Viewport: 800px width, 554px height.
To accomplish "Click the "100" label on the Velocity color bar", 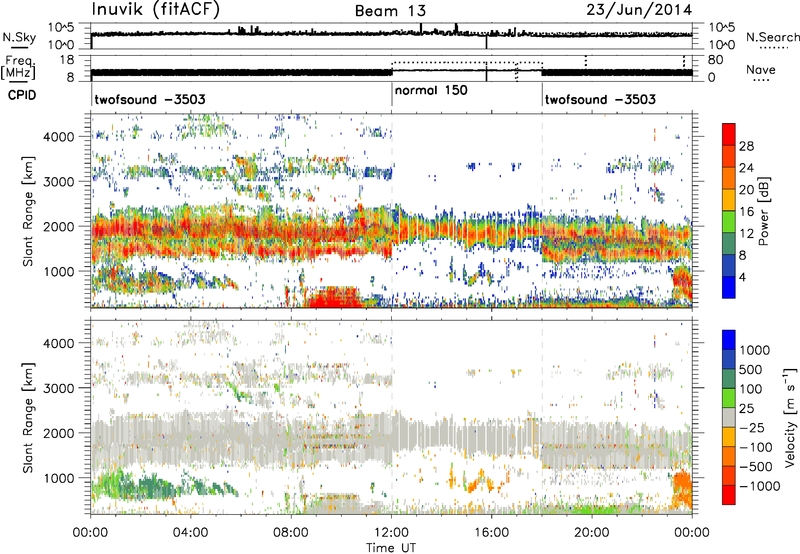I will pyautogui.click(x=753, y=389).
